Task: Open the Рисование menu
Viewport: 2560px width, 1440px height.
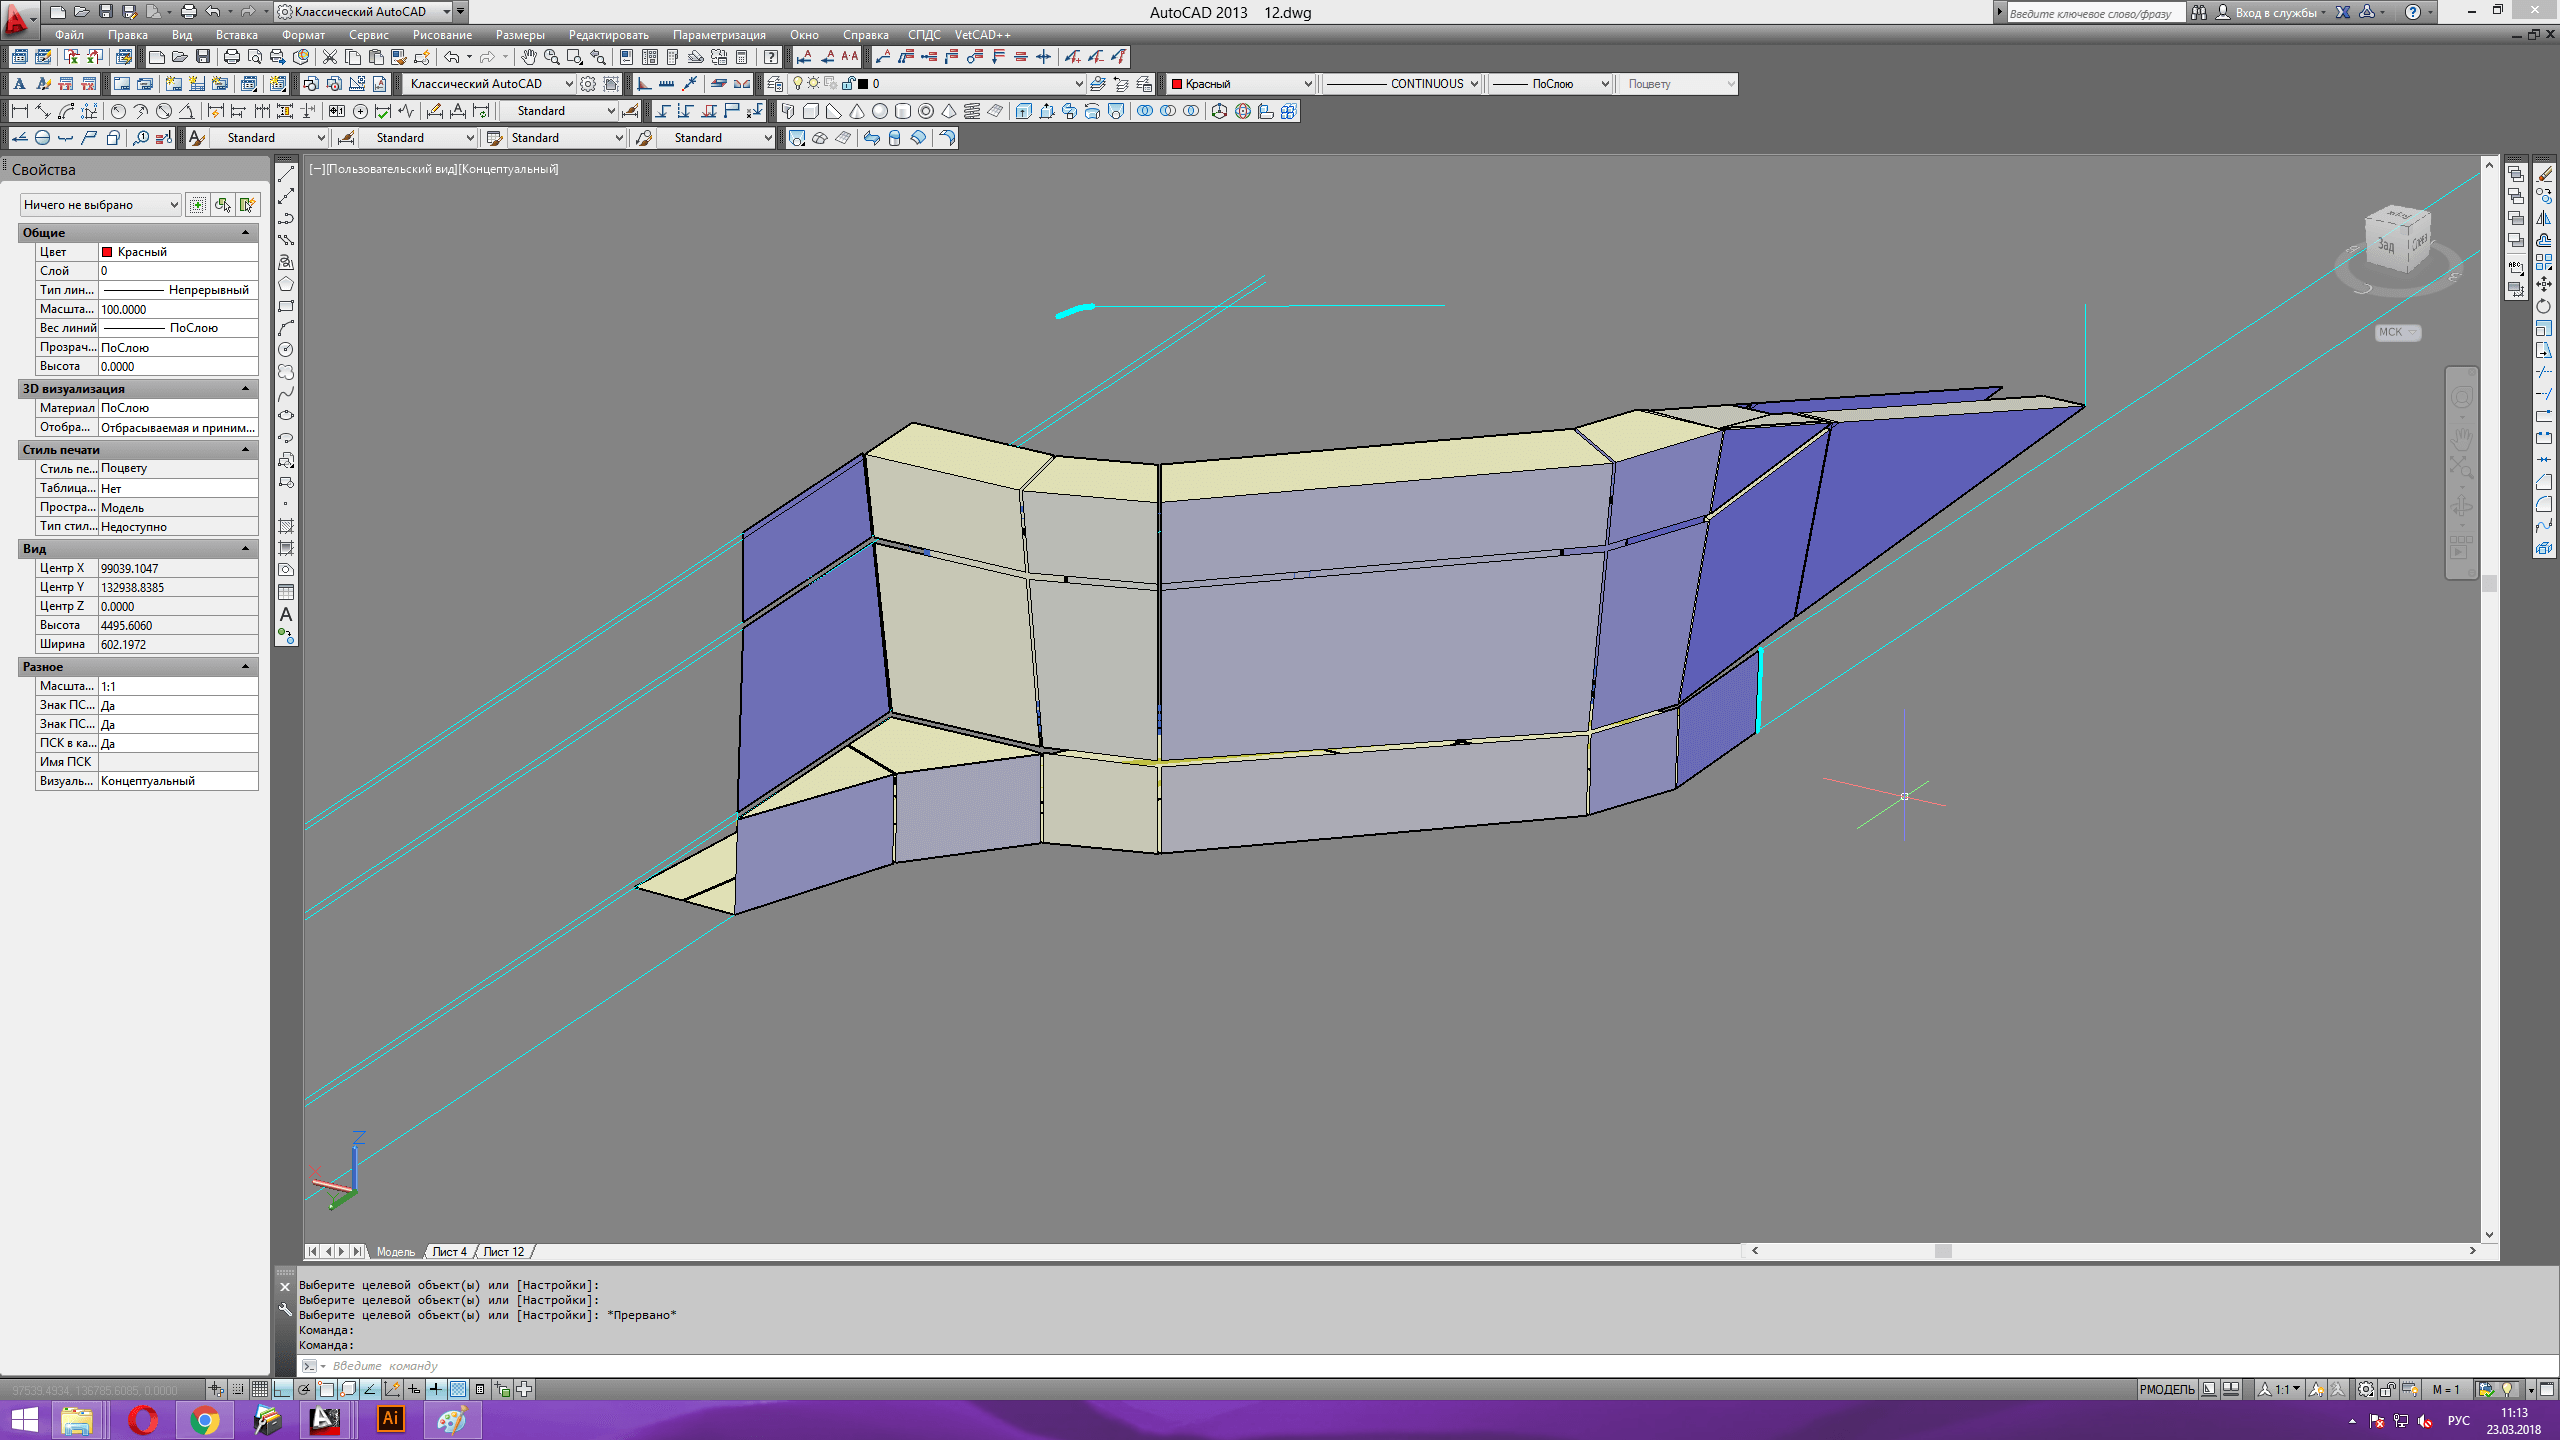Action: (441, 35)
